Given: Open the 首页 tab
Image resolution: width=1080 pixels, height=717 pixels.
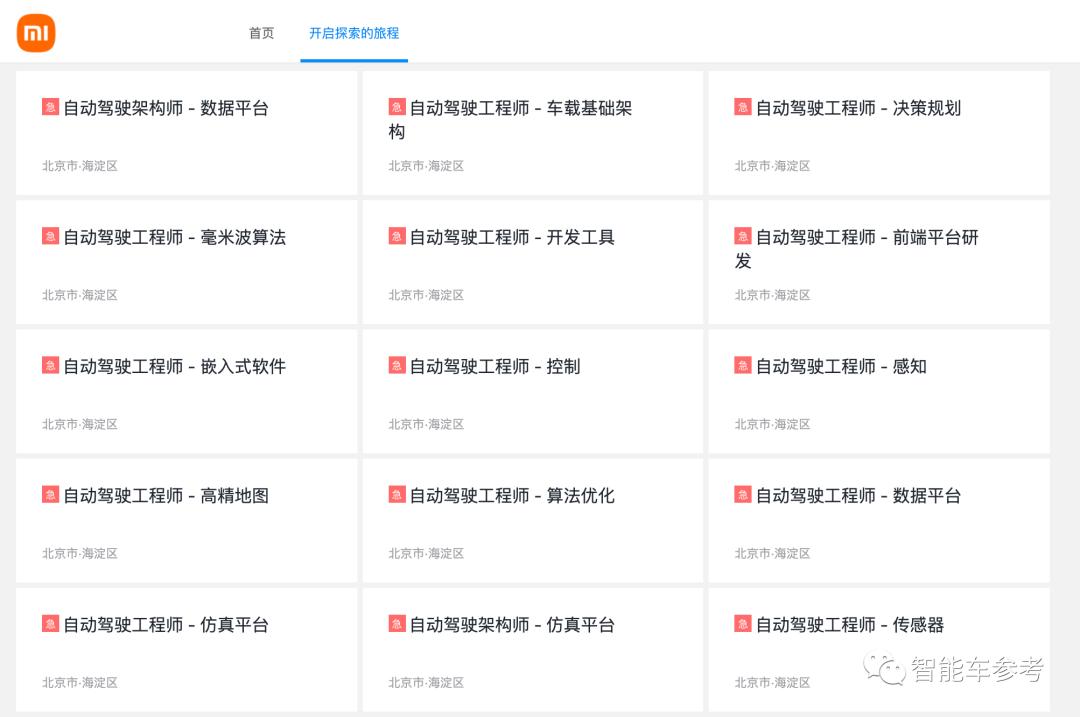Looking at the screenshot, I should tap(261, 33).
